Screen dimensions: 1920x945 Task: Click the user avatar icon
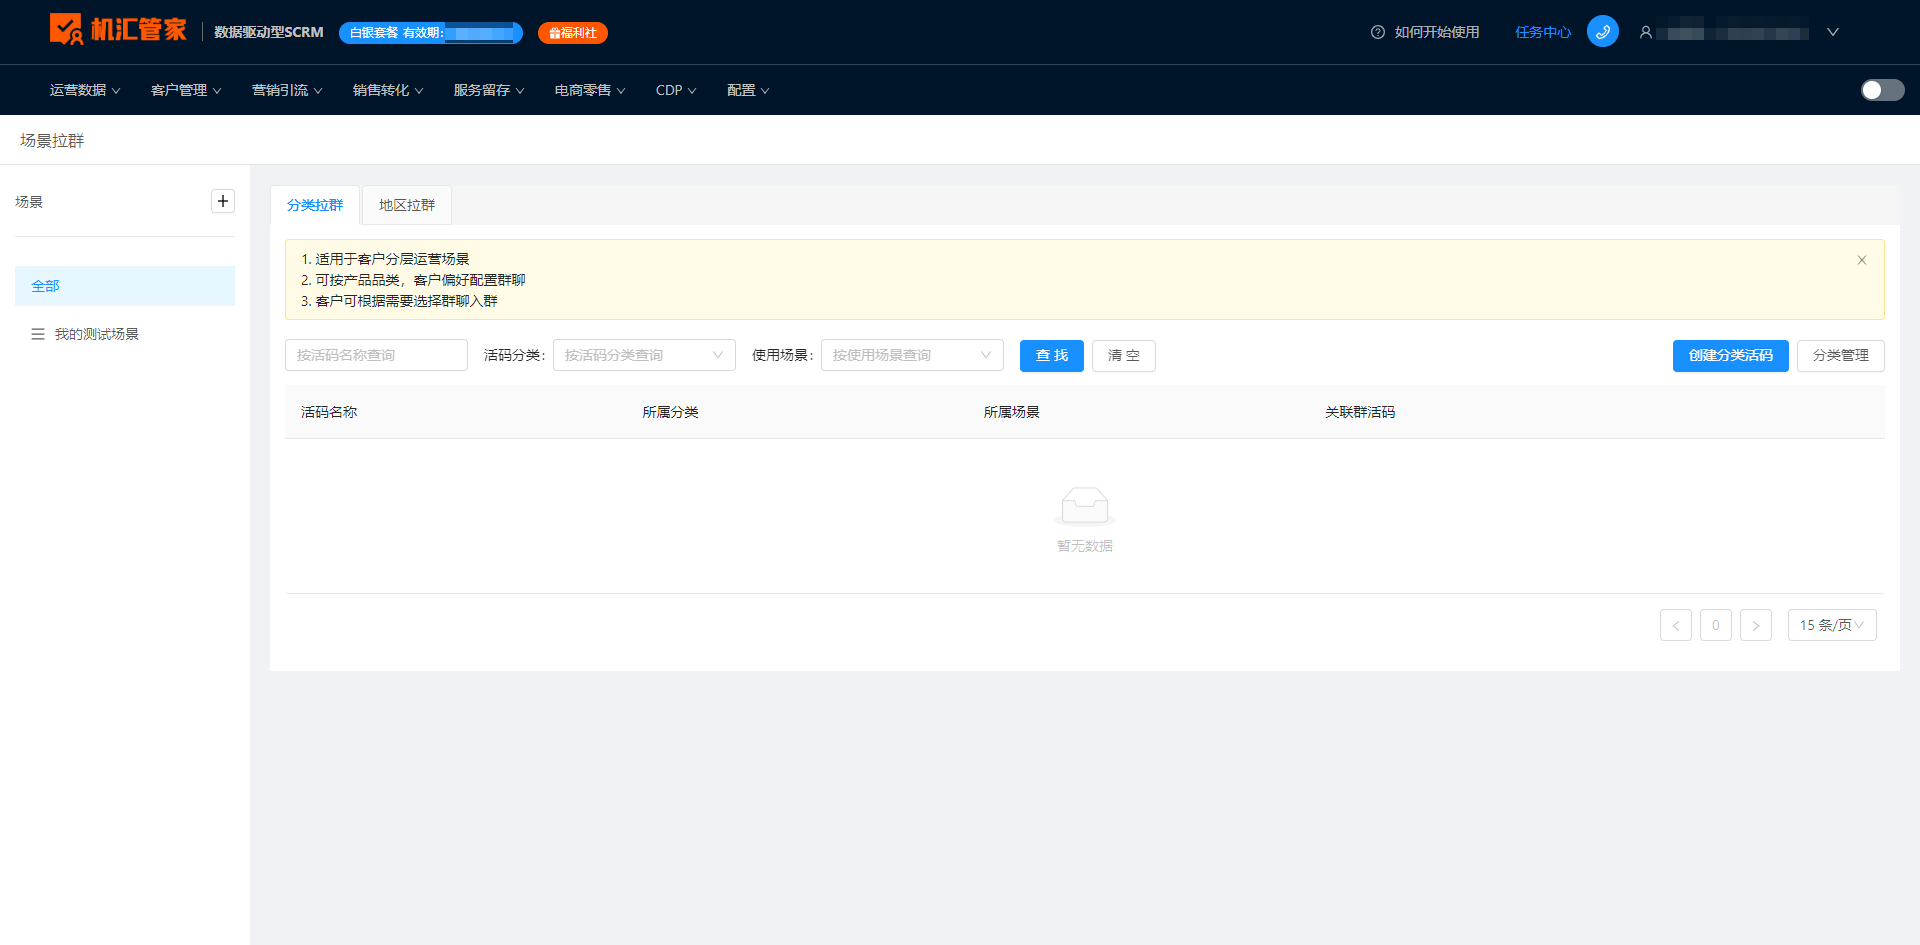click(1645, 32)
